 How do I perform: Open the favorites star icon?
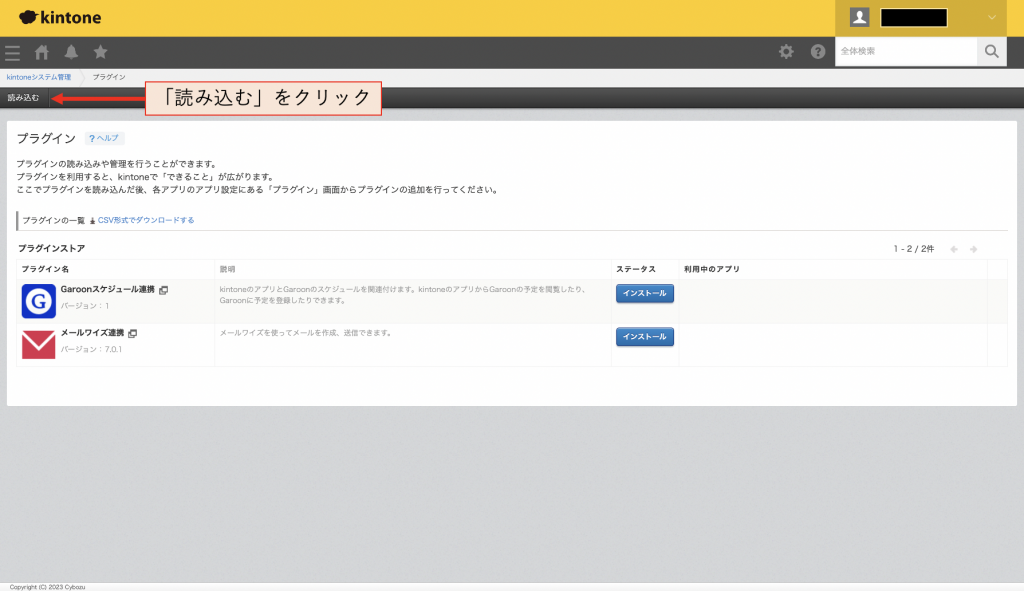pyautogui.click(x=101, y=52)
